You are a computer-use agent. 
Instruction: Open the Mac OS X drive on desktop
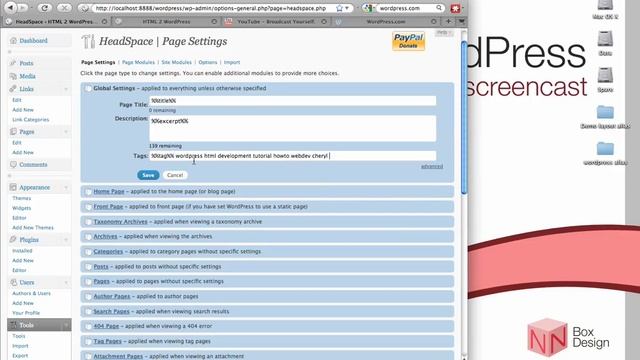pyautogui.click(x=605, y=6)
